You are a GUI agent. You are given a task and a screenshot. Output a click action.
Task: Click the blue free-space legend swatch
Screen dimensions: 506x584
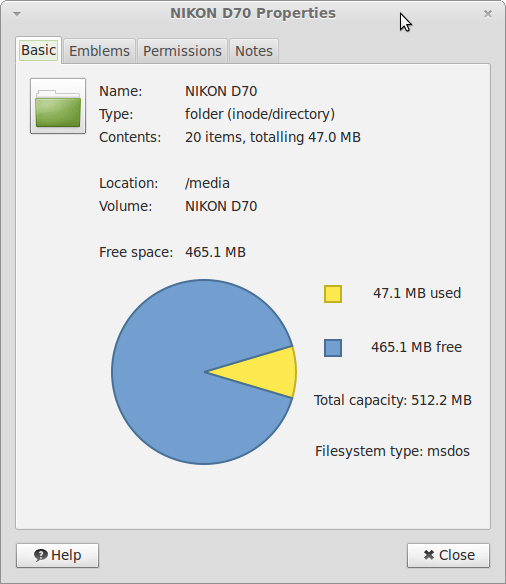[333, 348]
